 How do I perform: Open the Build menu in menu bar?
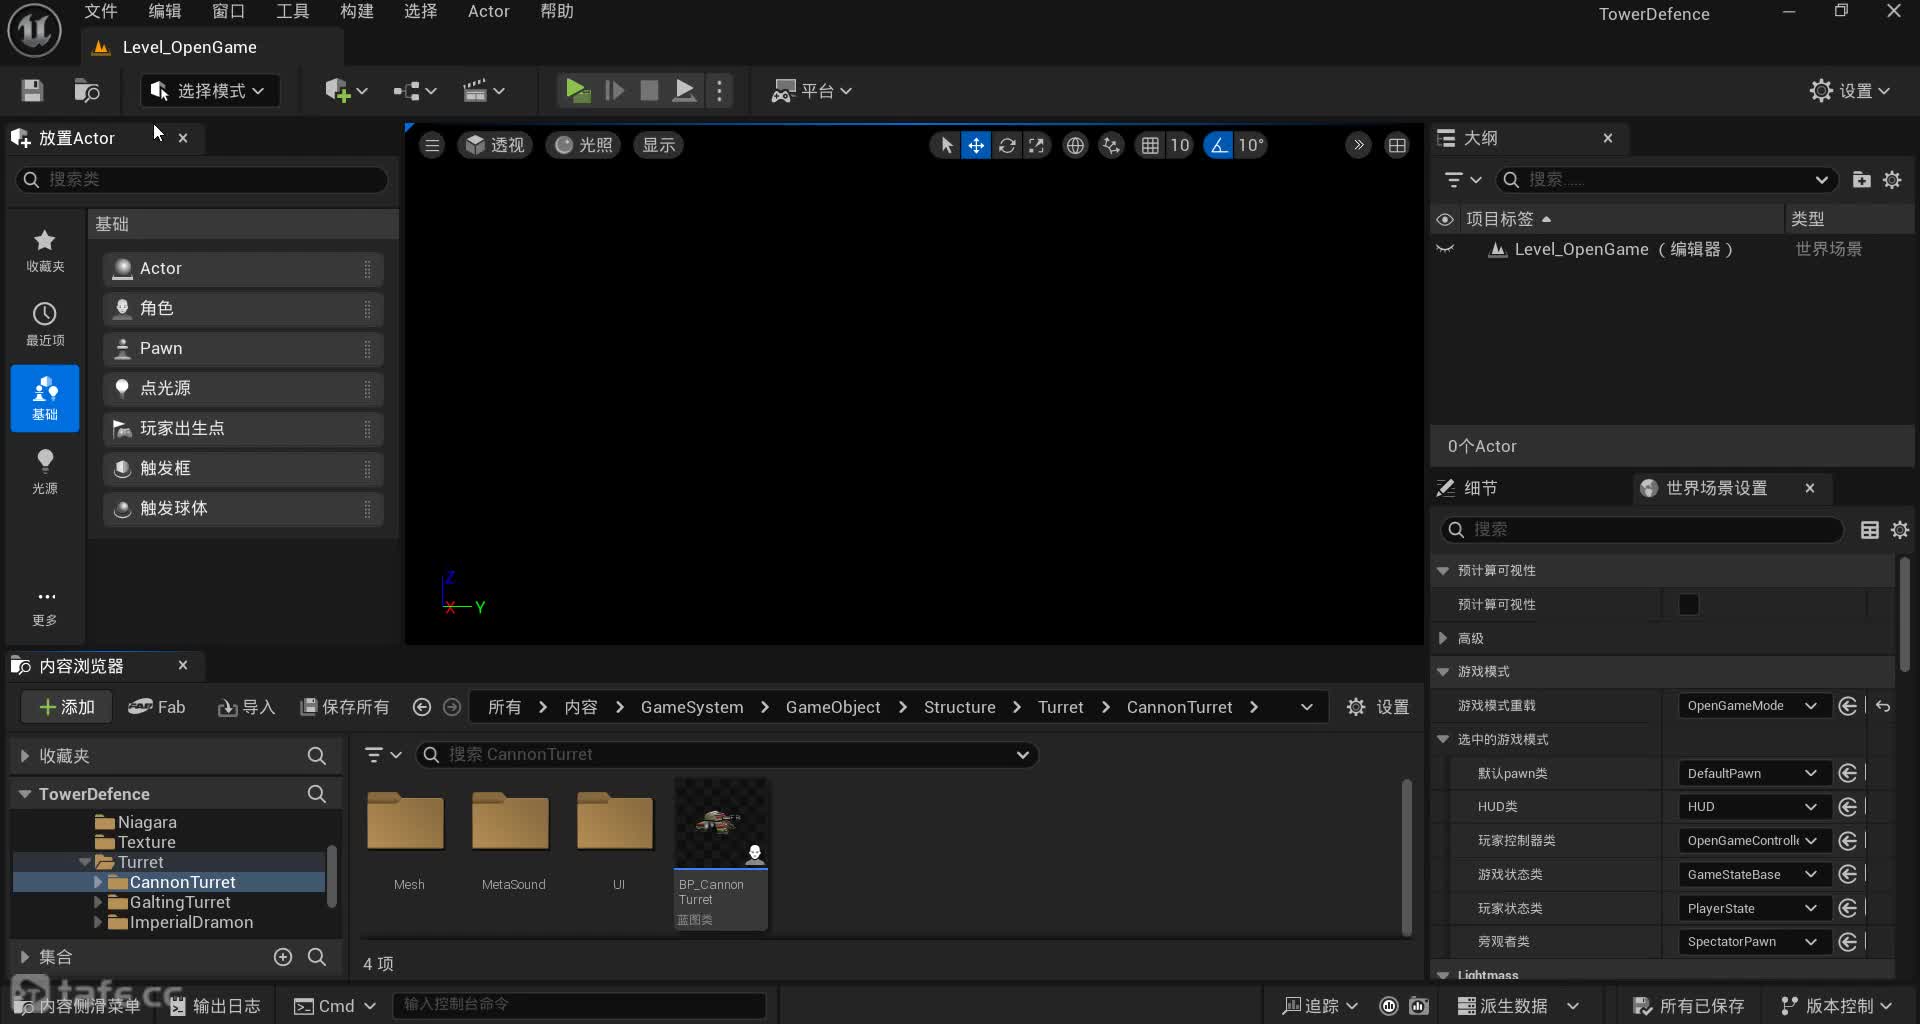coord(356,12)
